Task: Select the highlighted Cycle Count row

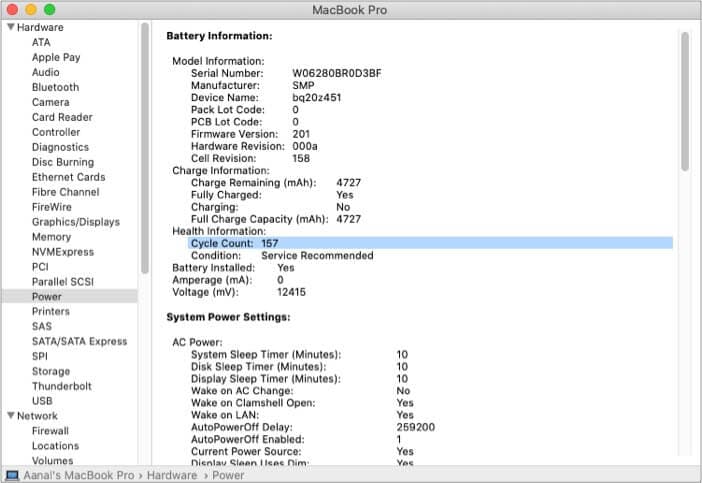Action: 430,243
